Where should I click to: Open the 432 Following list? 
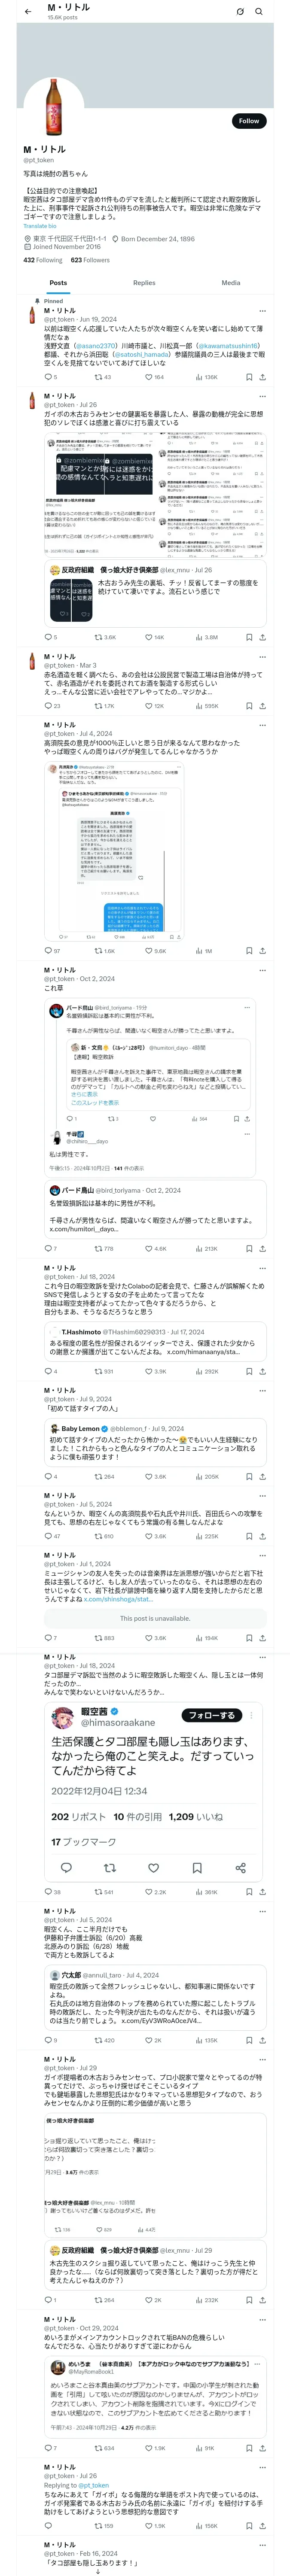[x=43, y=260]
